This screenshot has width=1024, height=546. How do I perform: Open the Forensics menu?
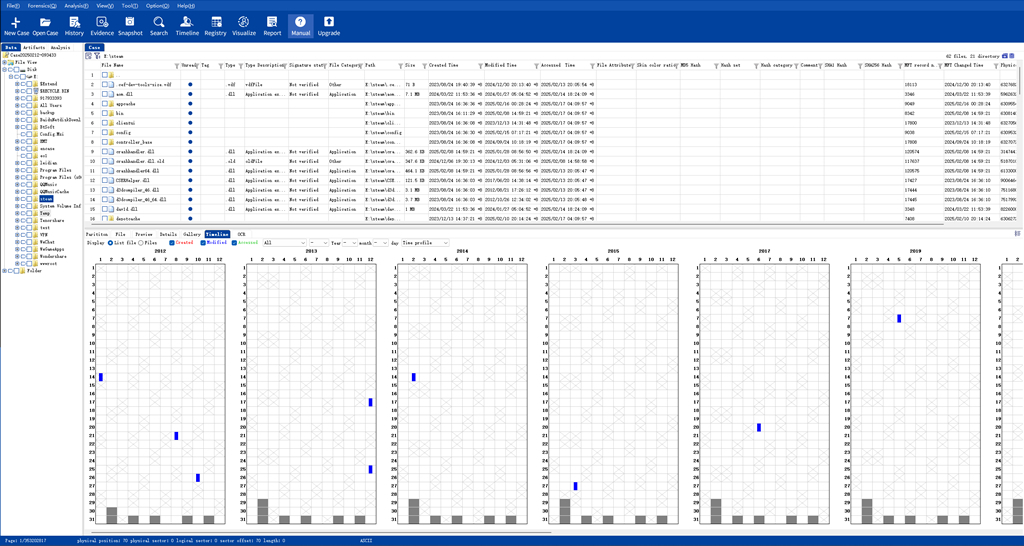coord(42,5)
